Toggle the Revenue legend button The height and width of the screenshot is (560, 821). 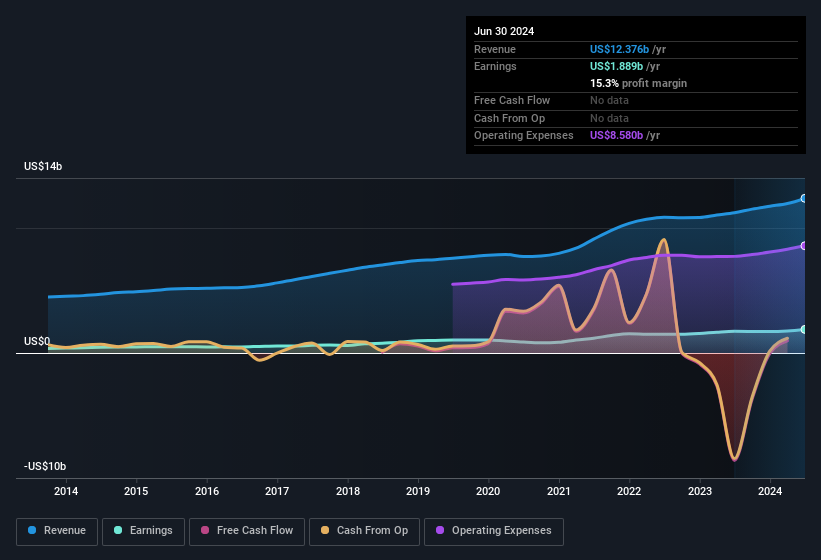tap(57, 531)
